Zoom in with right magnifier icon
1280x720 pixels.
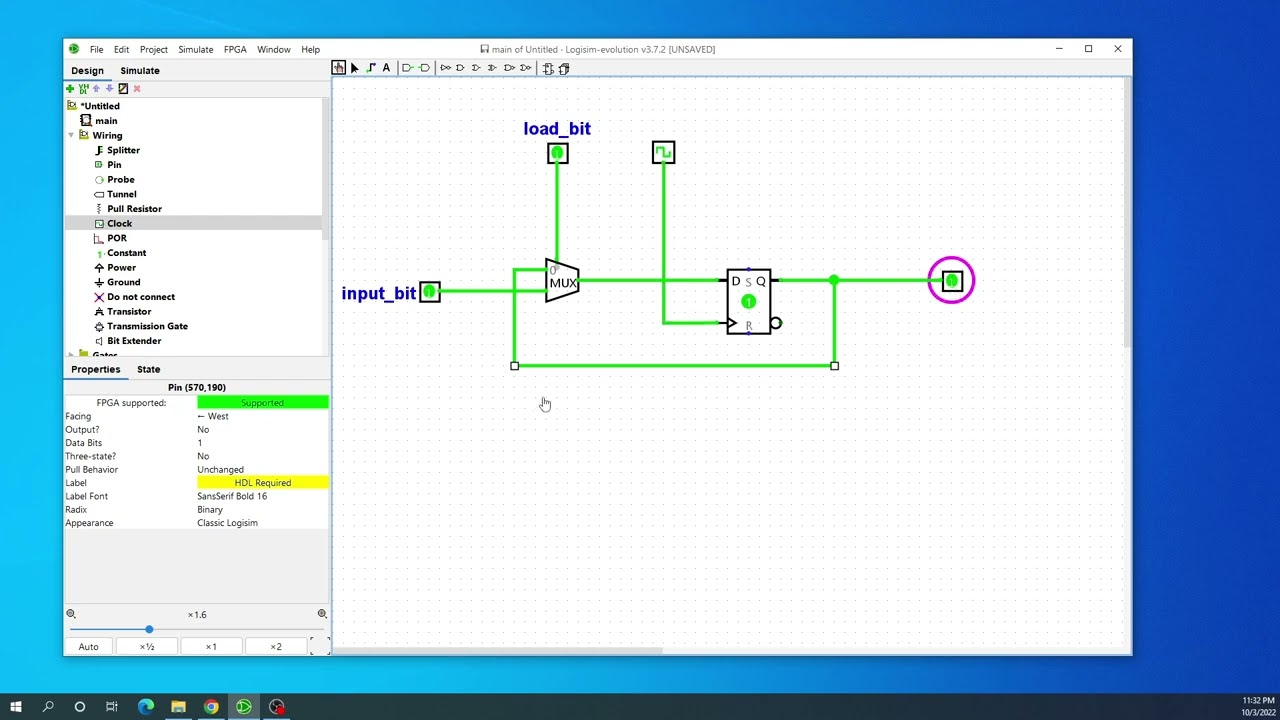(322, 614)
